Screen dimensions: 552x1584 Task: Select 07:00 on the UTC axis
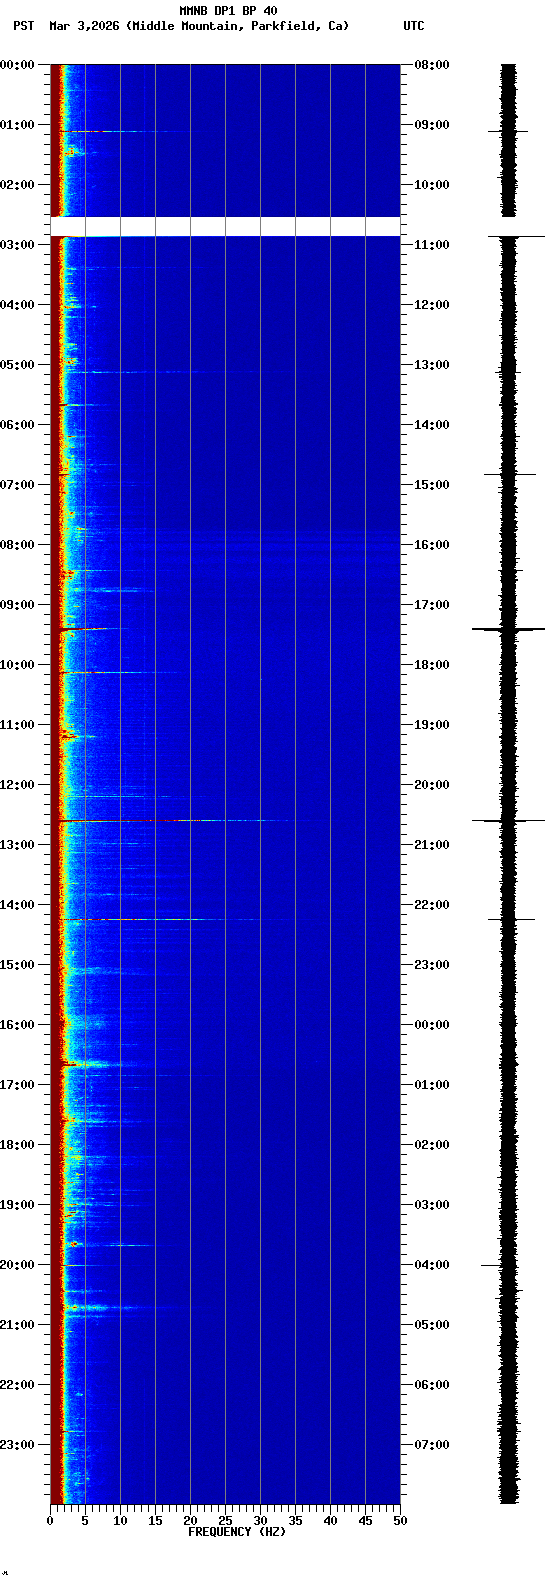[432, 1445]
